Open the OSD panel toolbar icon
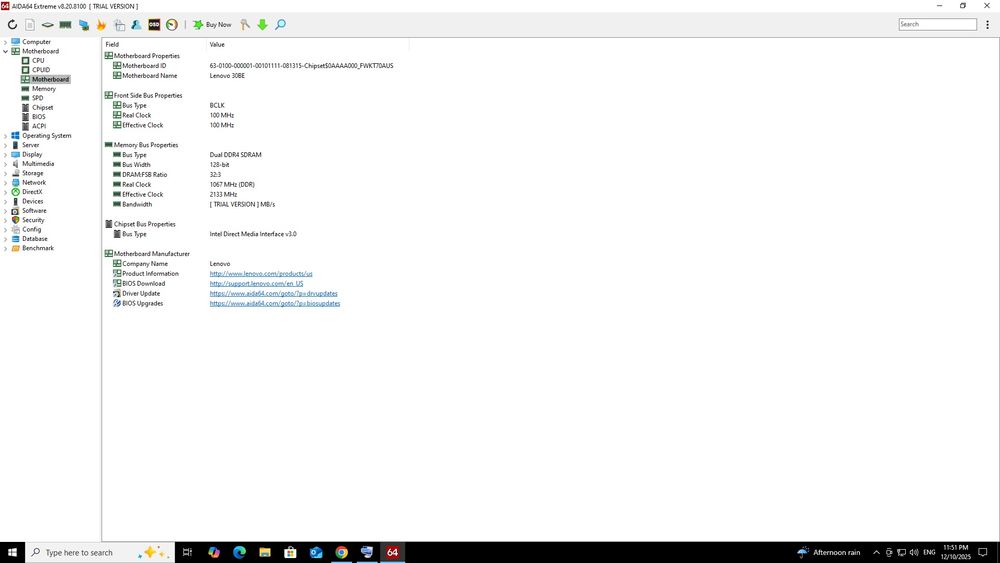1000x563 pixels. [154, 25]
